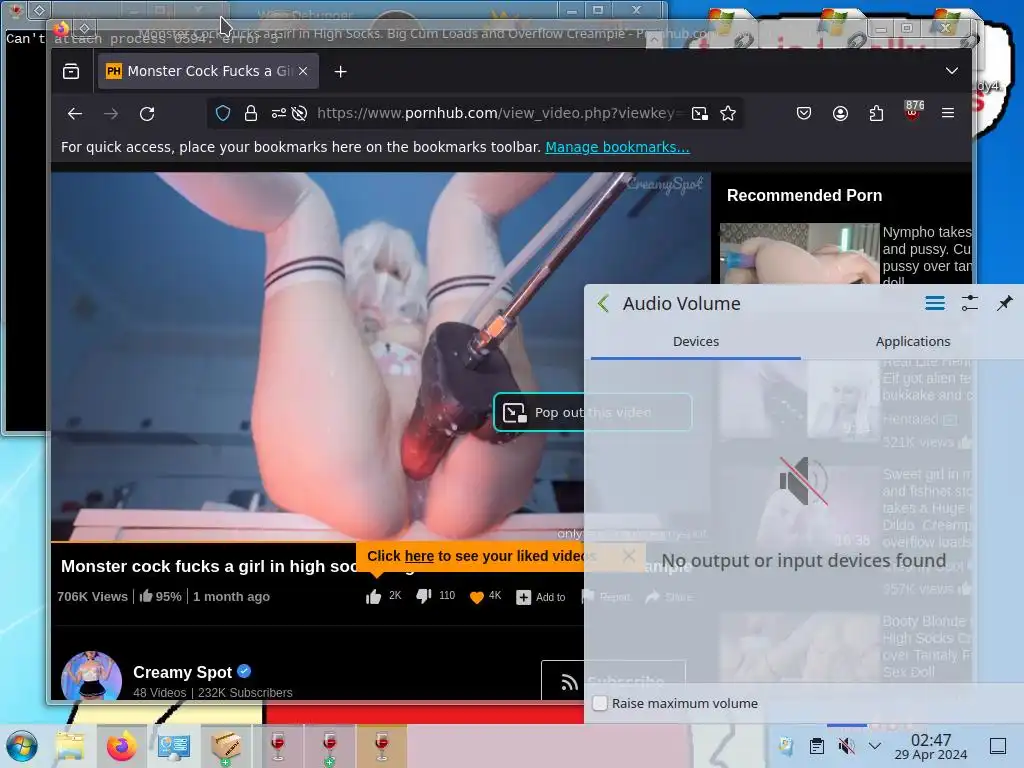Toggle picture-in-picture icon in the address bar

point(699,114)
